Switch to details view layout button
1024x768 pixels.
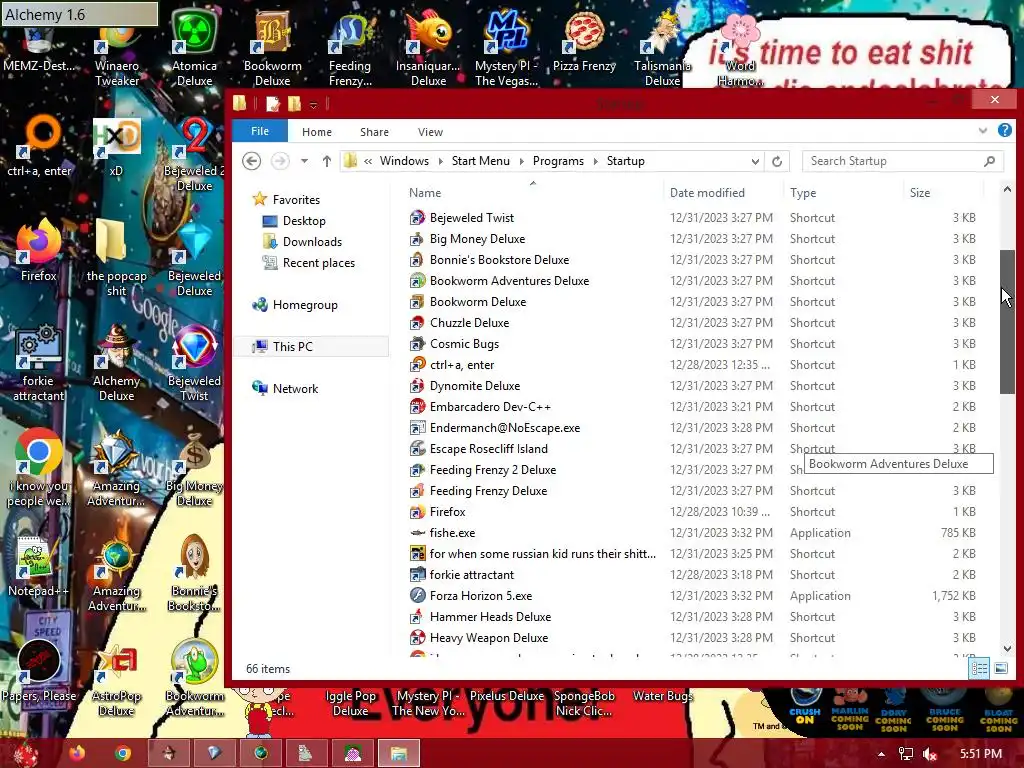(979, 668)
